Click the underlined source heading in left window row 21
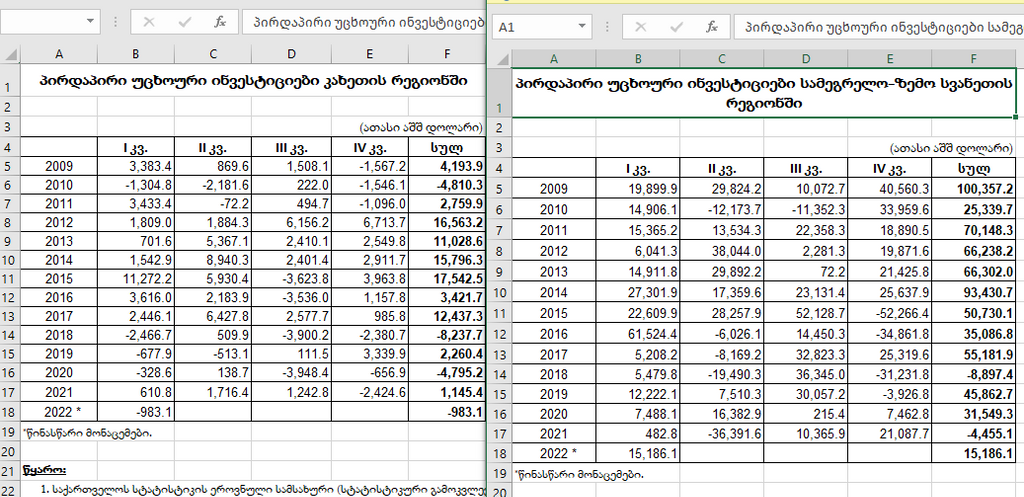1024x497 pixels. [44, 470]
